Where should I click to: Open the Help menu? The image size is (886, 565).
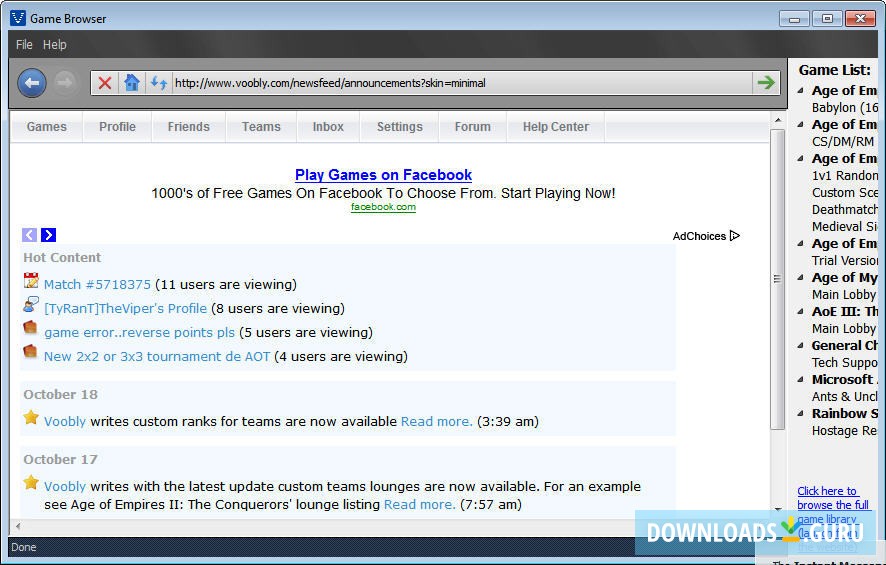[55, 45]
